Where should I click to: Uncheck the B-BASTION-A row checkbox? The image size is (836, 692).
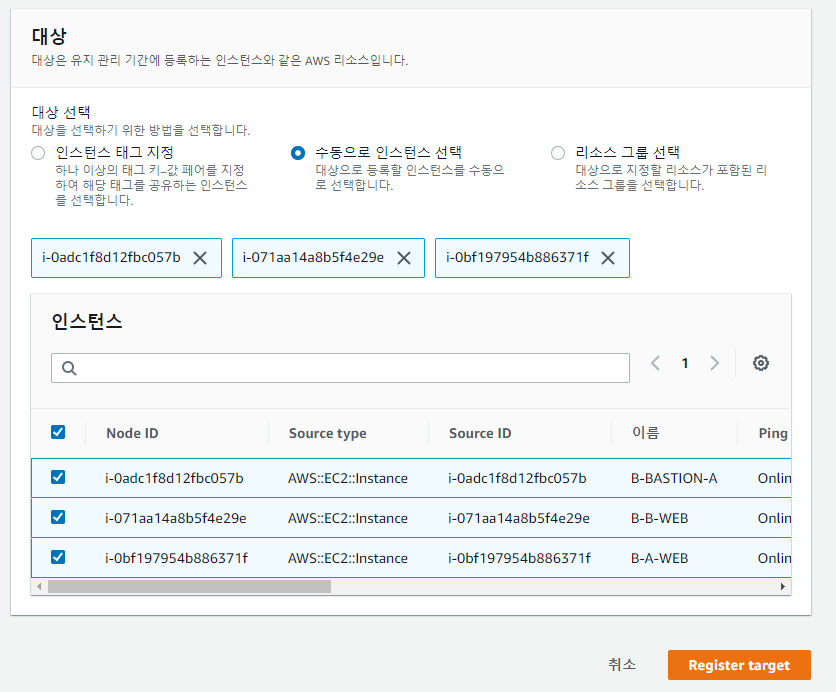pyautogui.click(x=58, y=477)
